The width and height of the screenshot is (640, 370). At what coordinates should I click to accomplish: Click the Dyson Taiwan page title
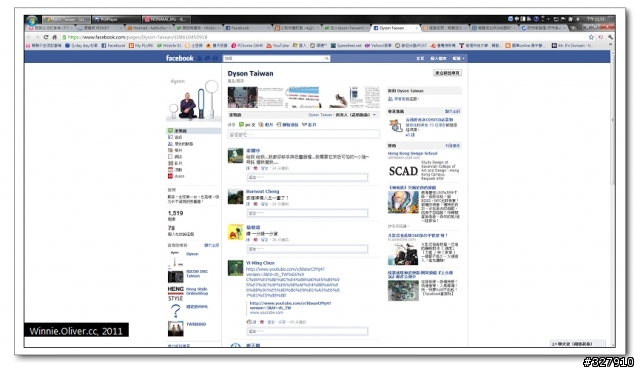[x=250, y=73]
